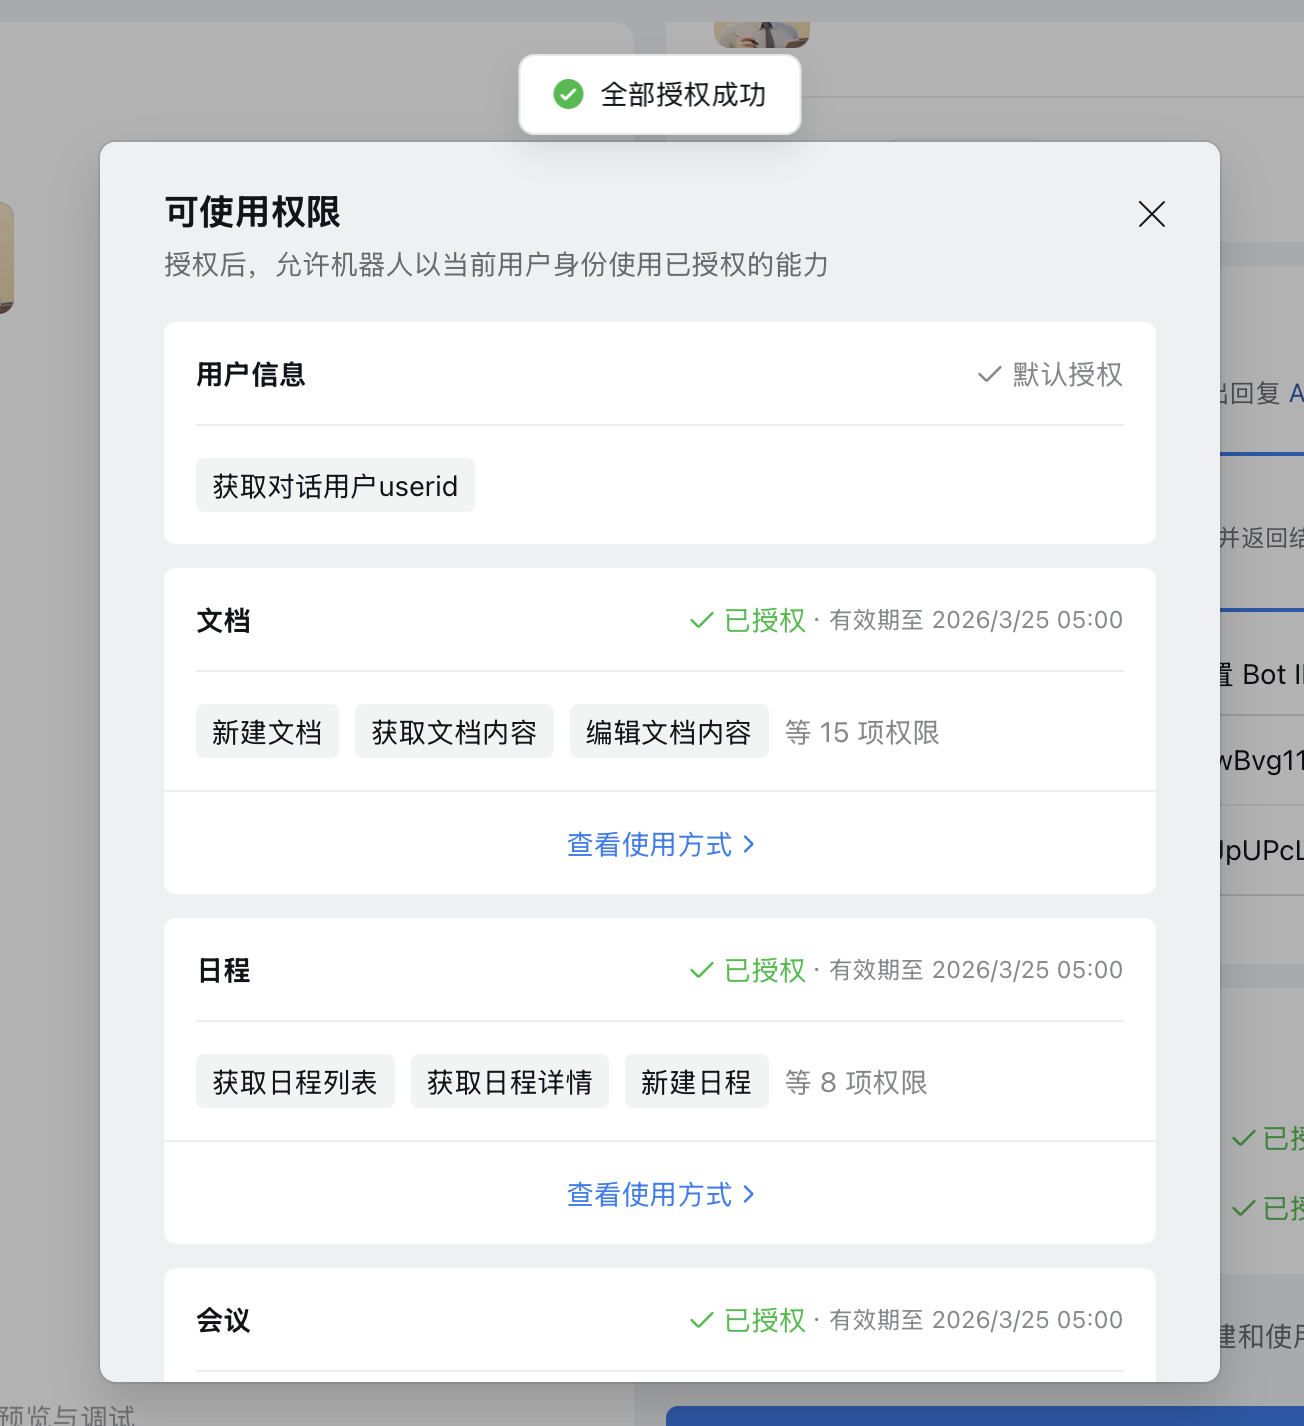
Task: Click the 文档 section heading
Action: [x=224, y=621]
